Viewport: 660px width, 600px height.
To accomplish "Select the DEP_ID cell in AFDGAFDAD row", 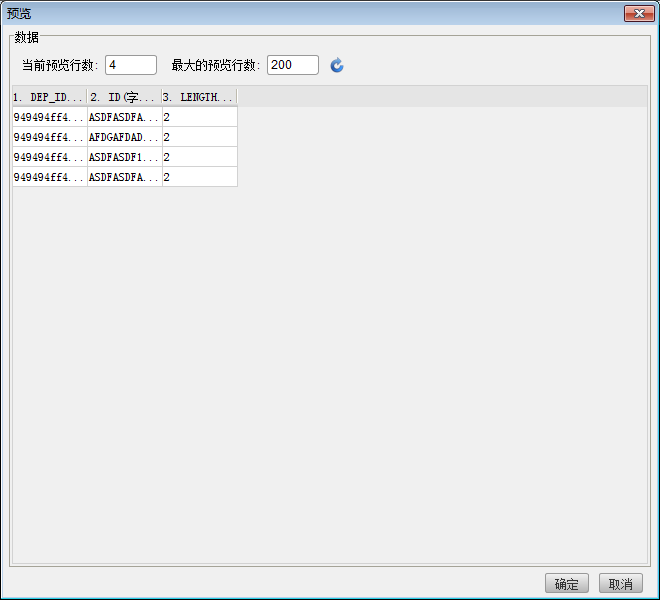I will tap(49, 137).
